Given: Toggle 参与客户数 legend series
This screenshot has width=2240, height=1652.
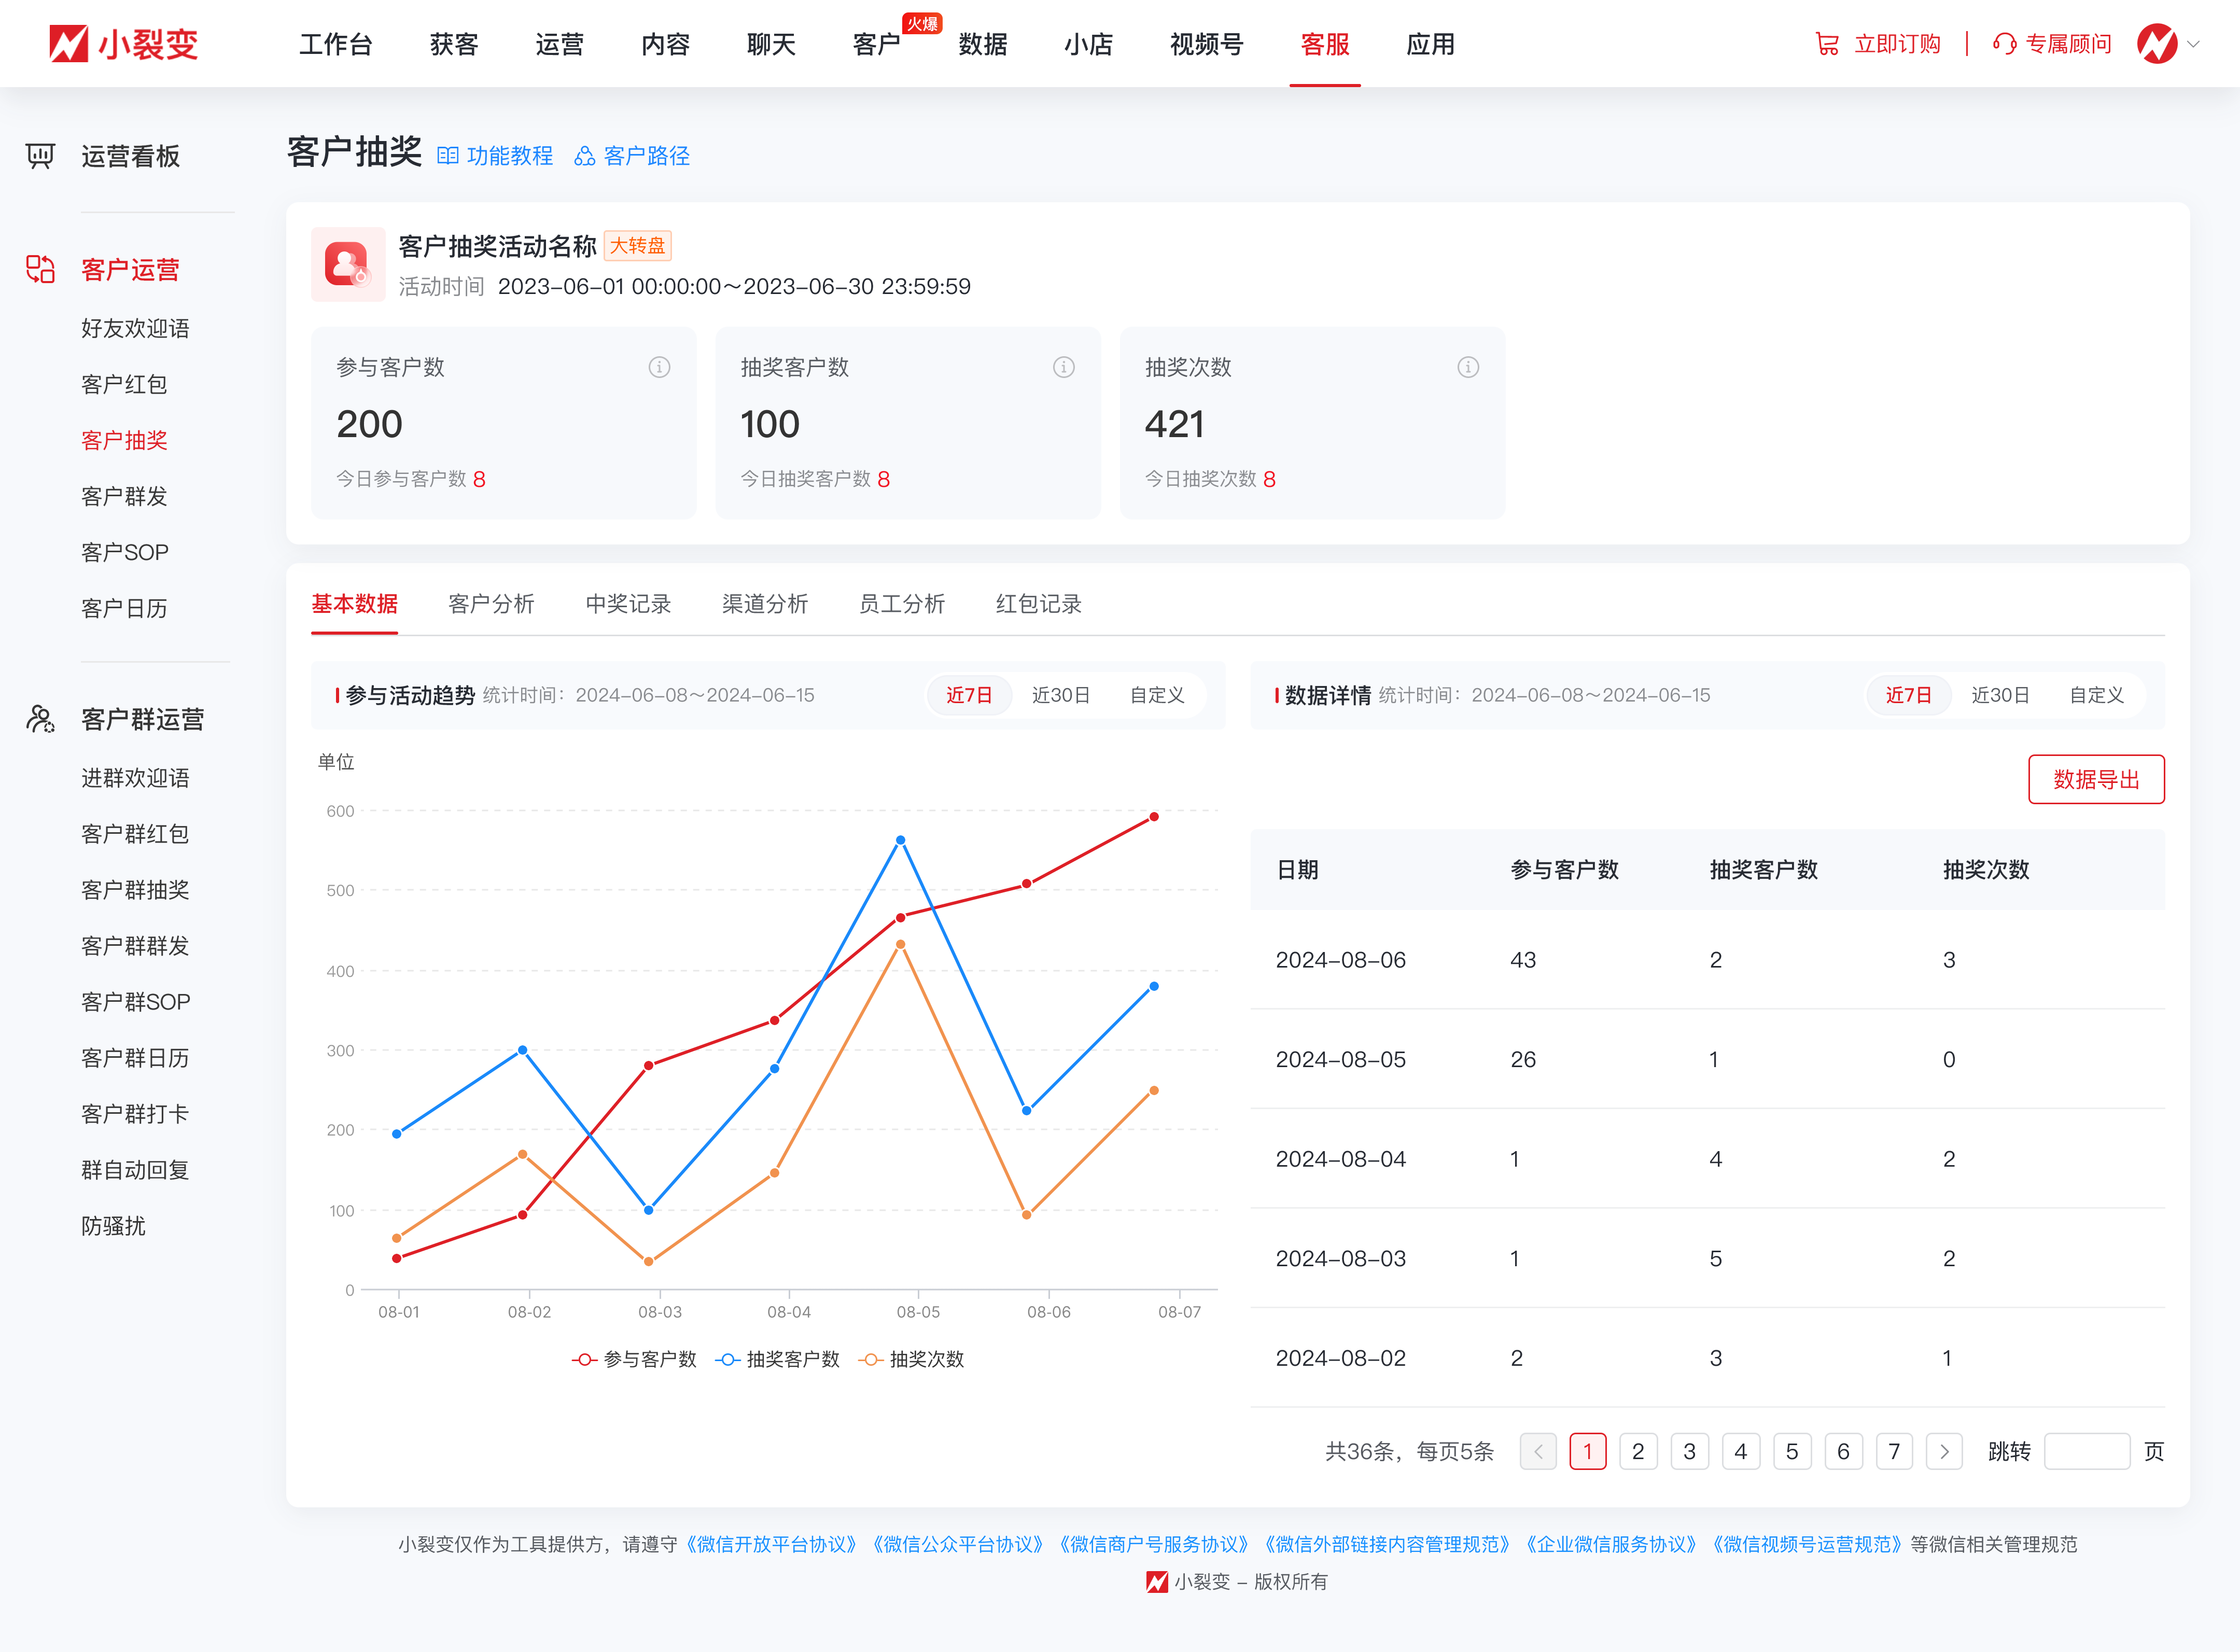Looking at the screenshot, I should click(634, 1359).
